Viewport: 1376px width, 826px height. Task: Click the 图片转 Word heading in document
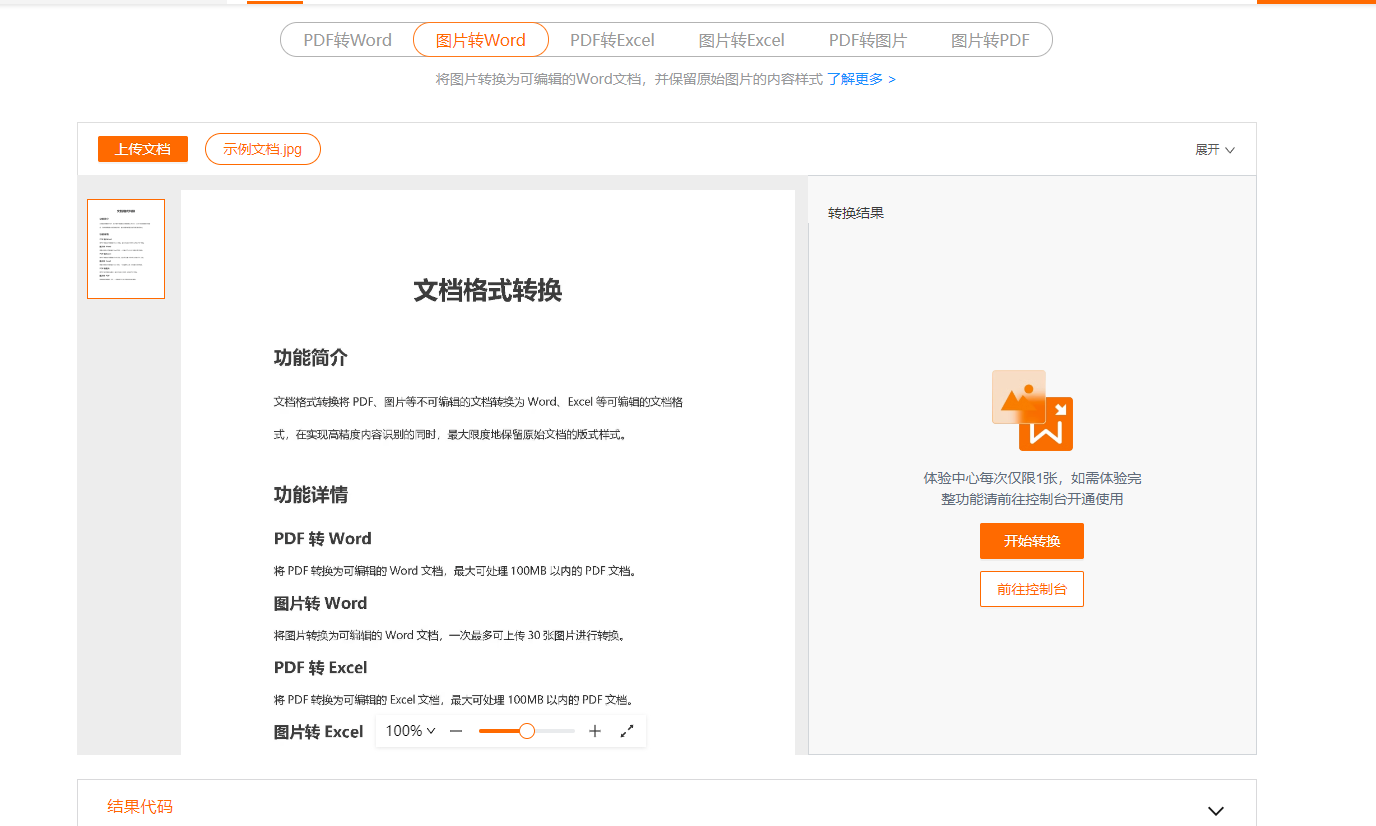tap(320, 603)
